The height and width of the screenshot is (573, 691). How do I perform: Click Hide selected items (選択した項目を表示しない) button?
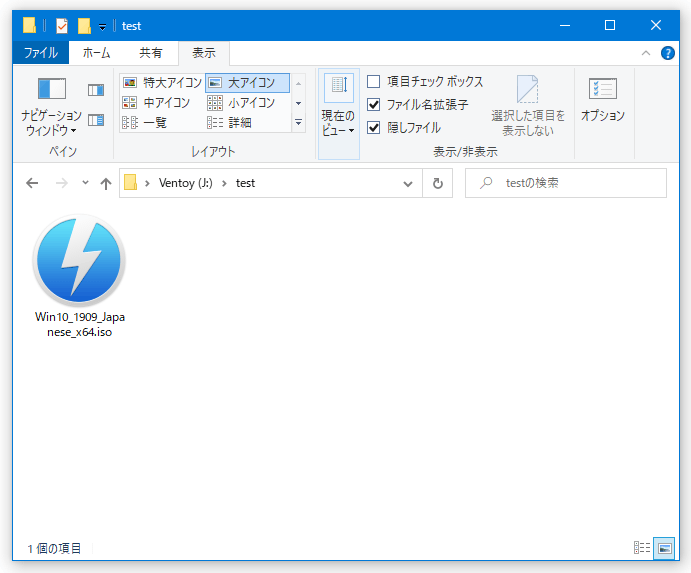click(528, 106)
